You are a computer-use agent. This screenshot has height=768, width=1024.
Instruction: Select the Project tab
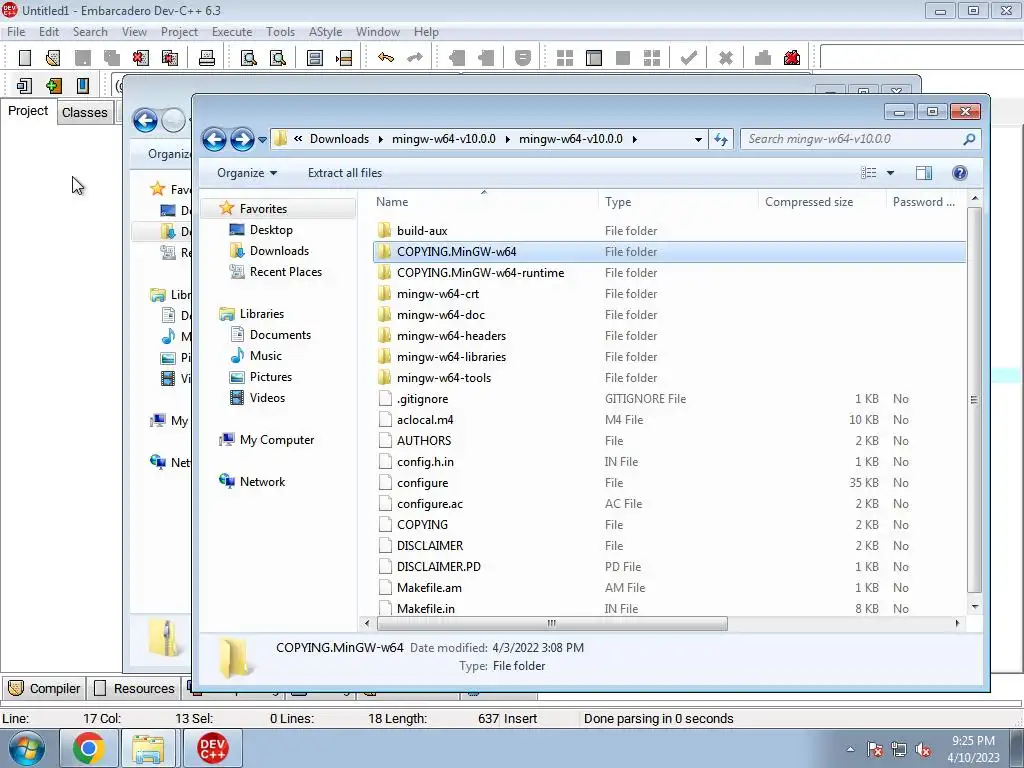pyautogui.click(x=28, y=111)
